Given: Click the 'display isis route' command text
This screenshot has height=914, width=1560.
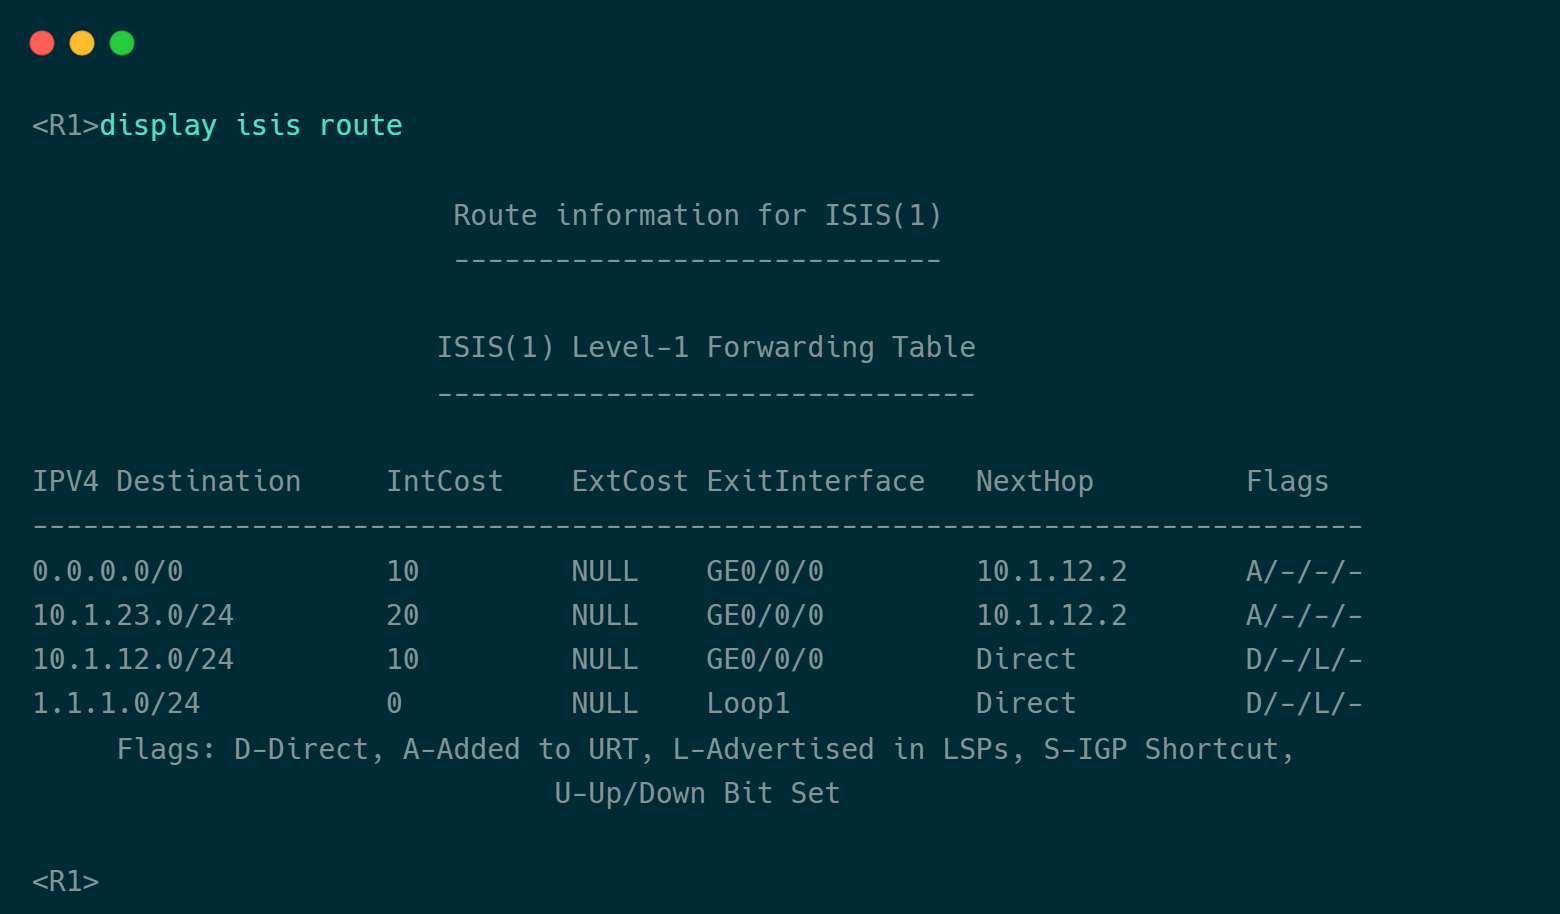Looking at the screenshot, I should coord(251,125).
